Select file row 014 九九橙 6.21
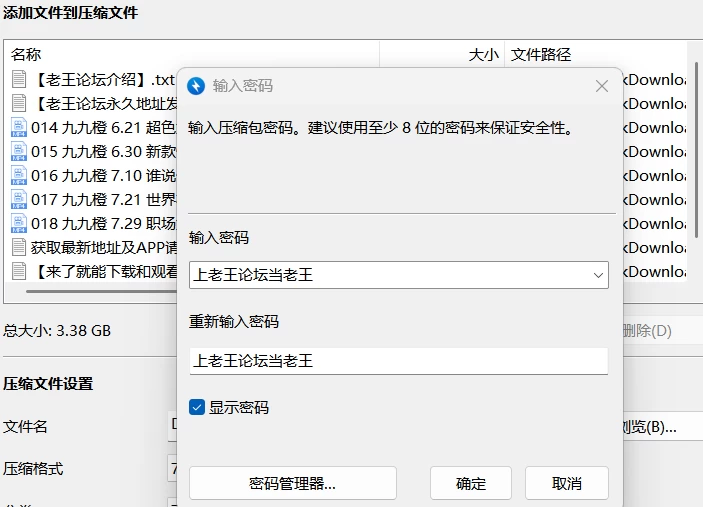This screenshot has width=703, height=507. 93,127
